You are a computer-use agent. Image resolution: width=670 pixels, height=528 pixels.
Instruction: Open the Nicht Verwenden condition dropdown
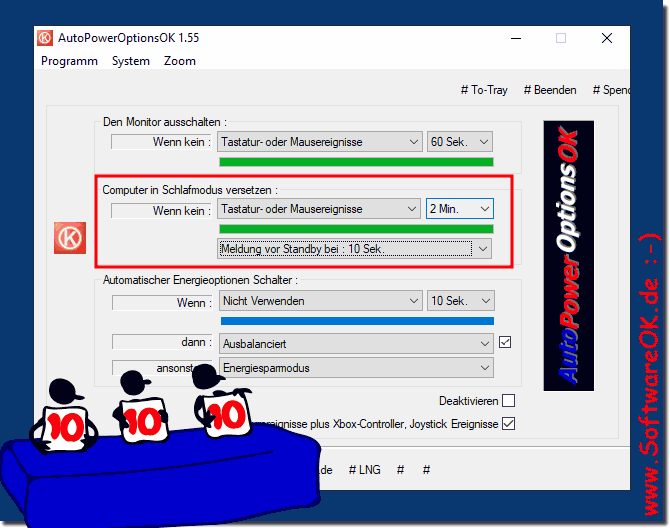pyautogui.click(x=320, y=301)
